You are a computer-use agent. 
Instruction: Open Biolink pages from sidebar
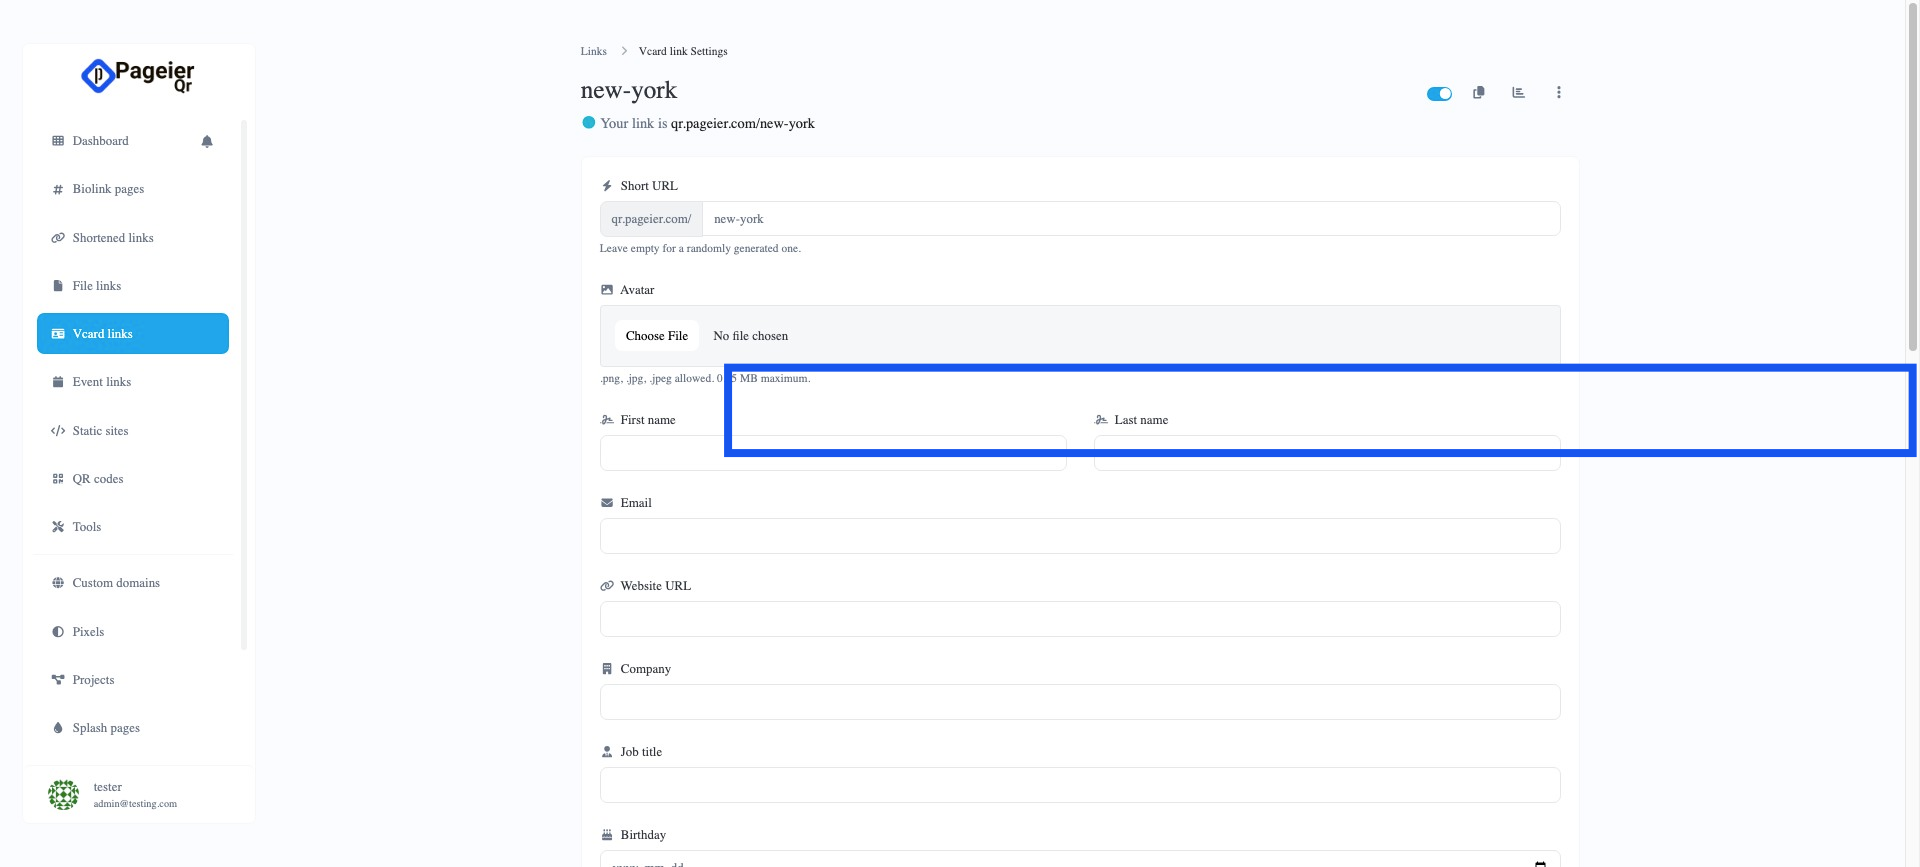(108, 189)
